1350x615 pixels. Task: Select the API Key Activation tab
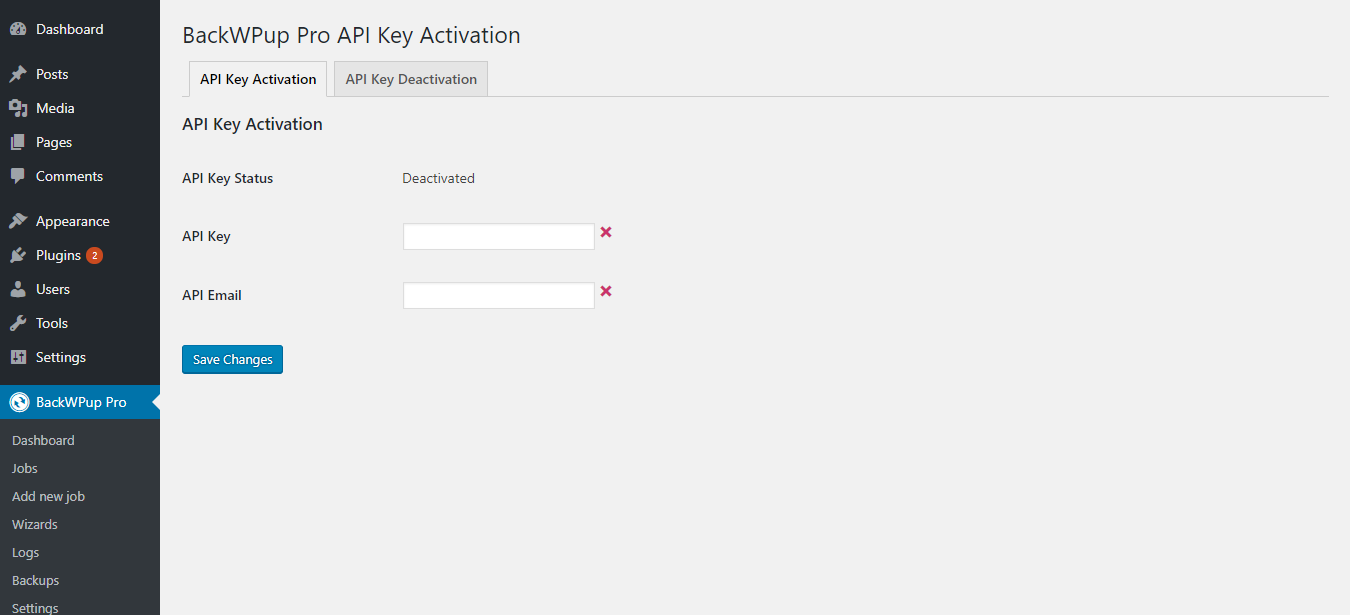click(258, 79)
